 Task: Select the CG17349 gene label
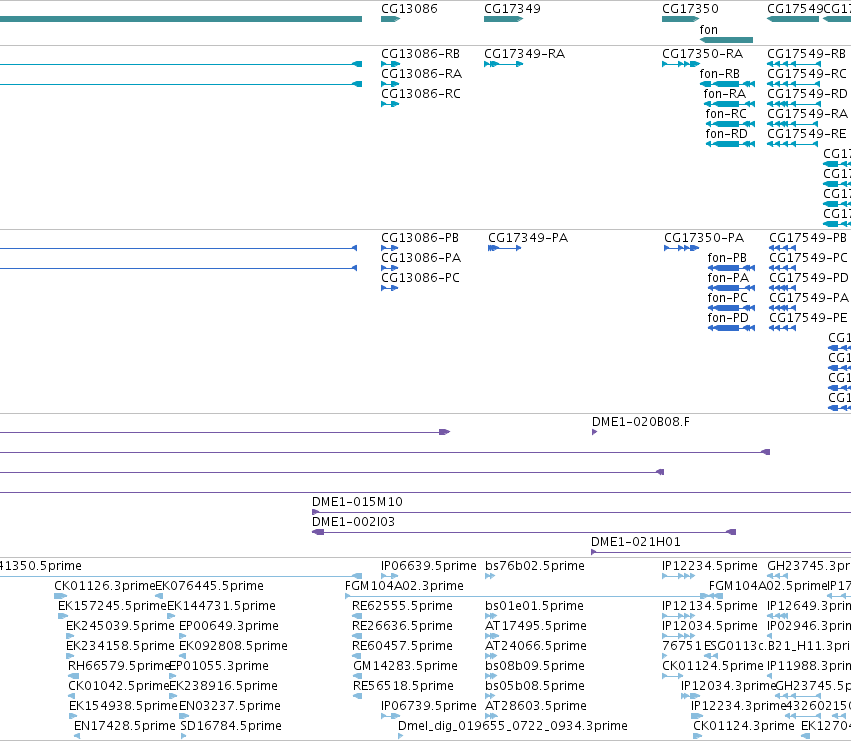point(512,9)
